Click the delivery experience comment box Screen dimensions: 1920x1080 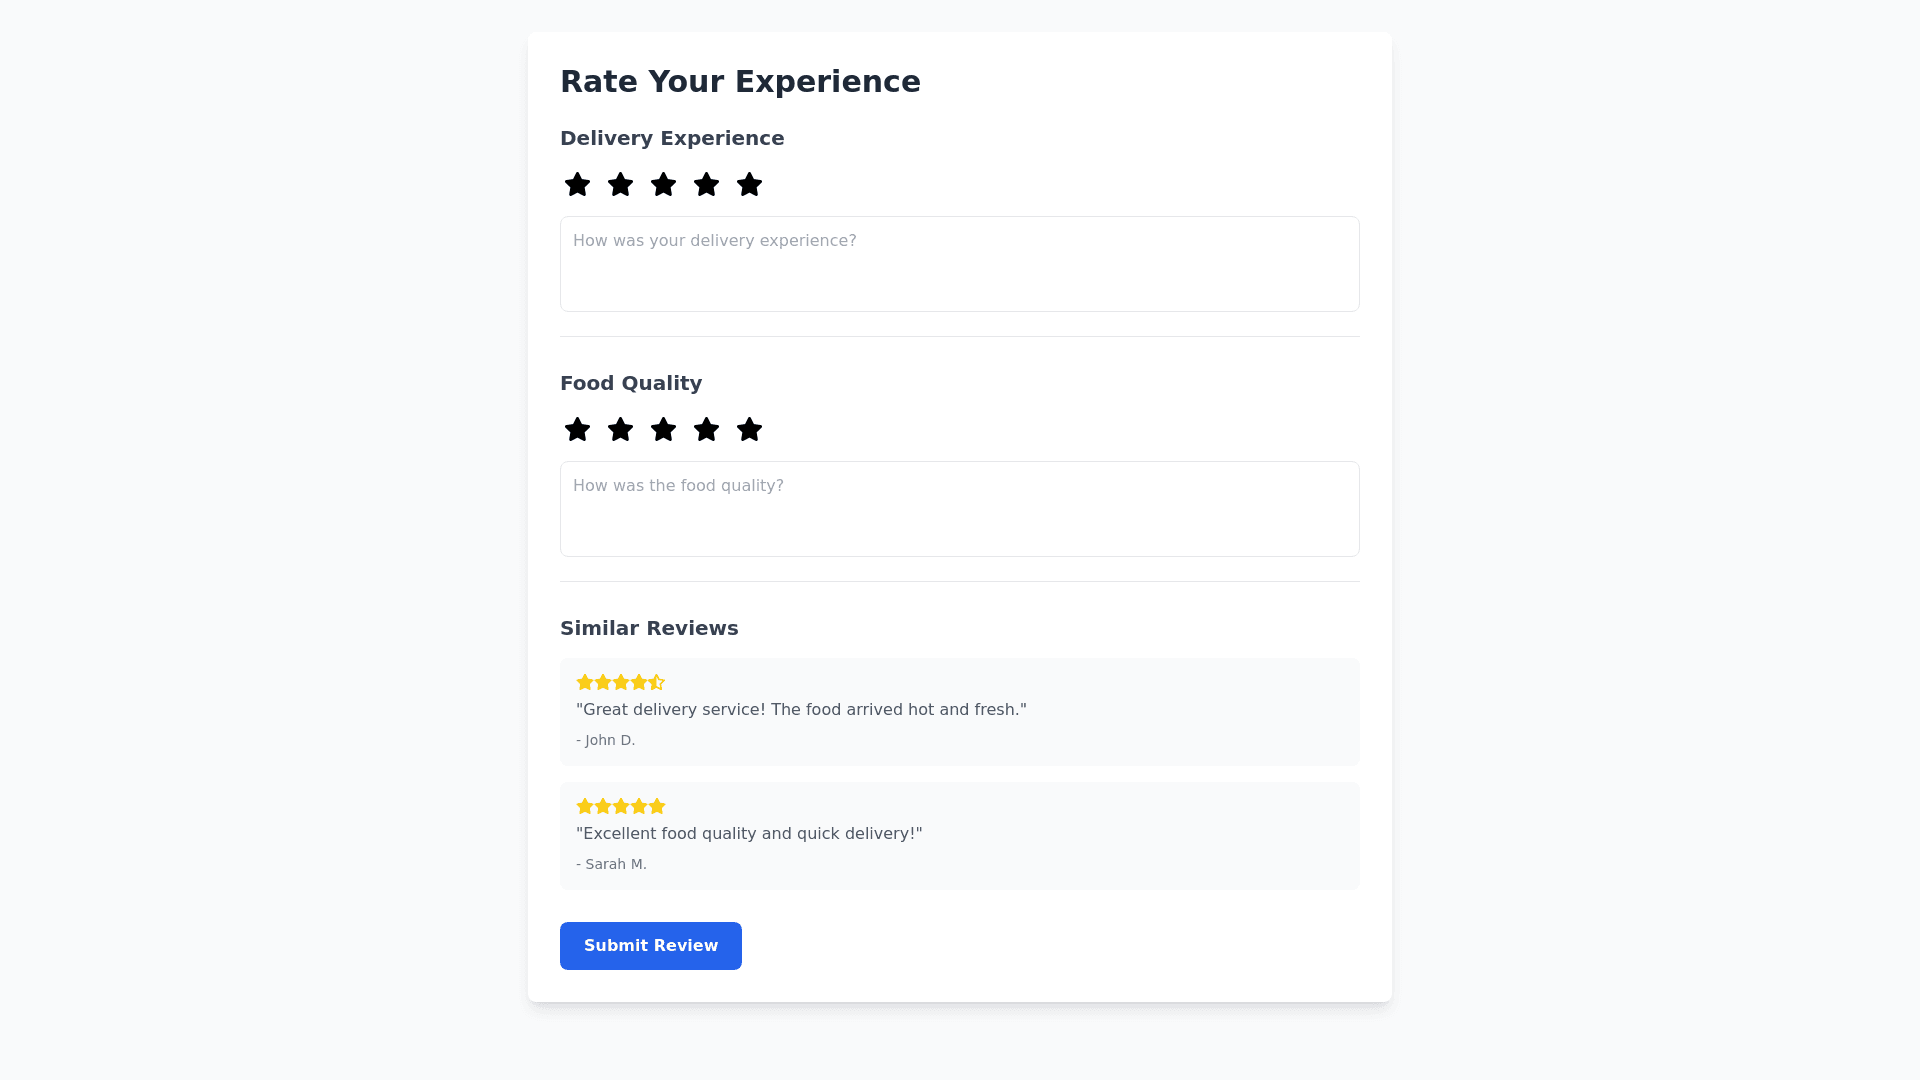pyautogui.click(x=959, y=264)
